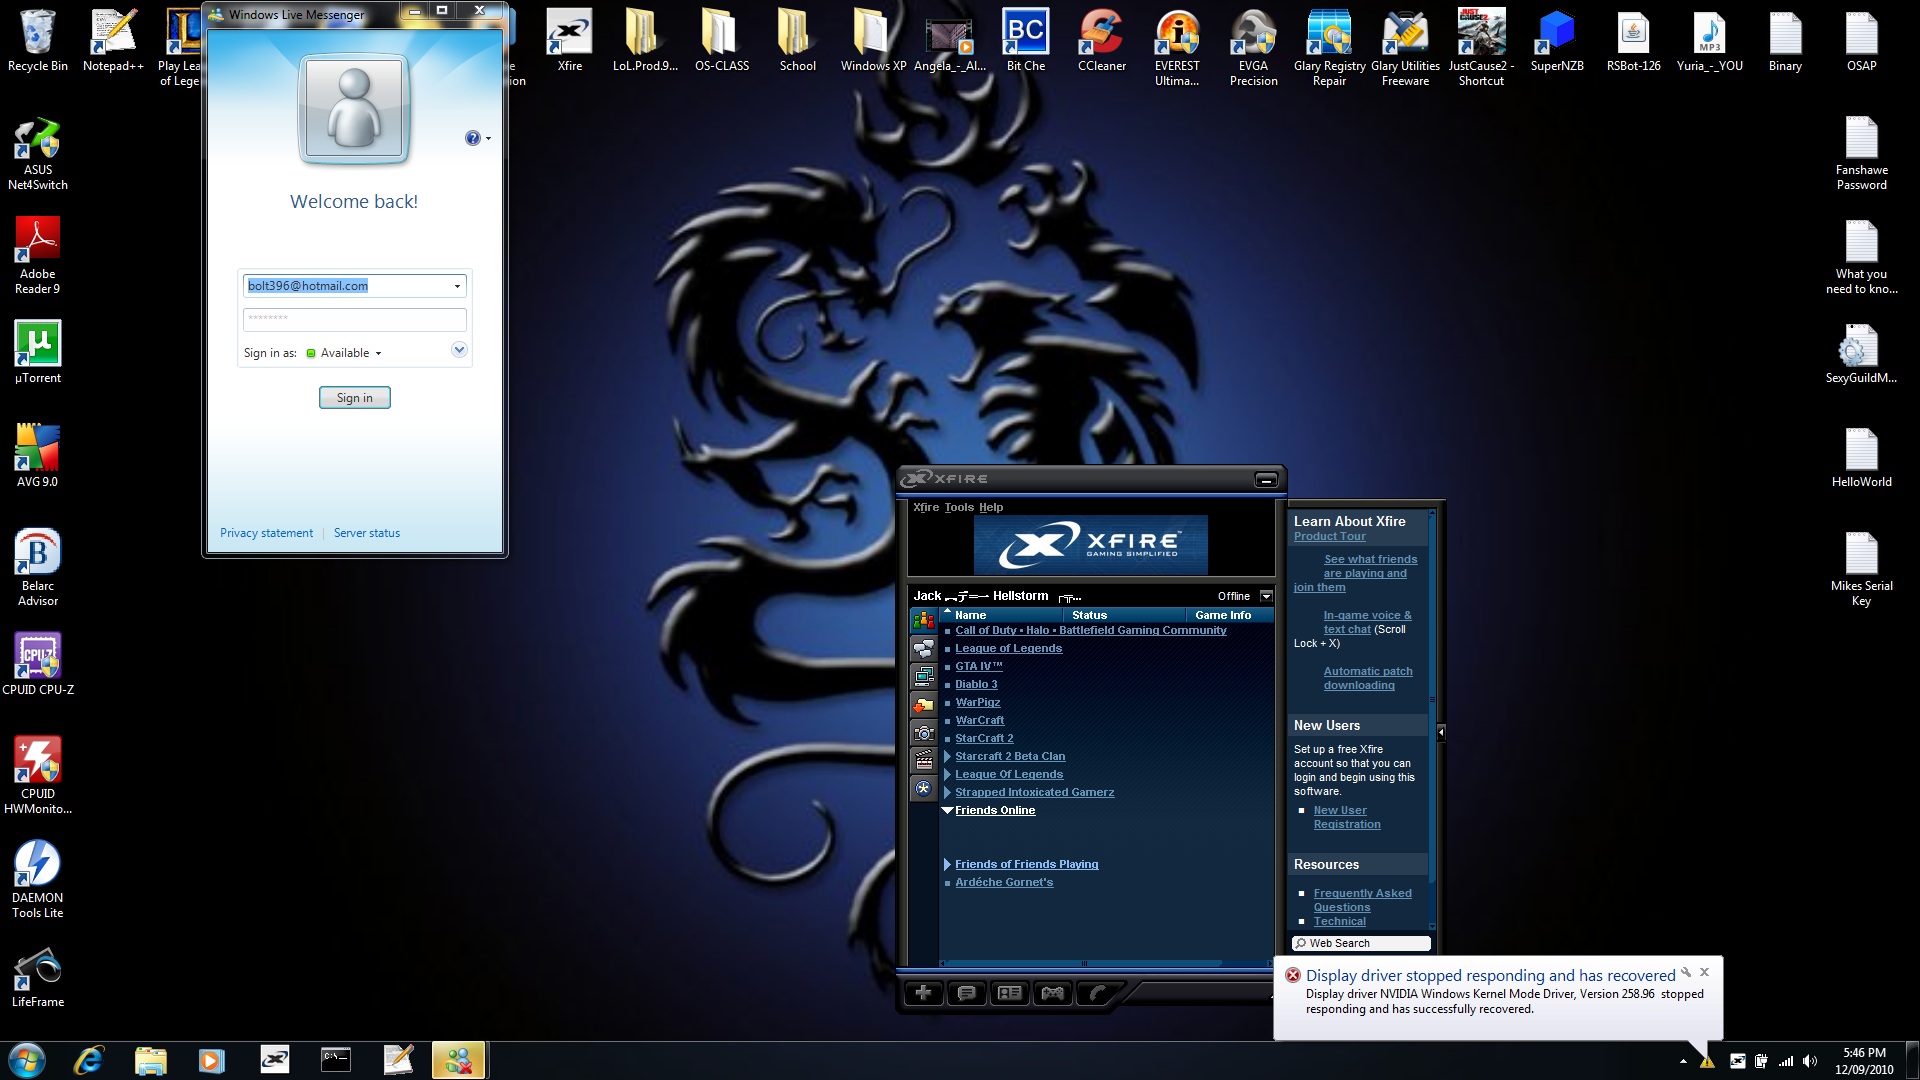
Task: Open Xfire star sidebar icon
Action: [923, 789]
